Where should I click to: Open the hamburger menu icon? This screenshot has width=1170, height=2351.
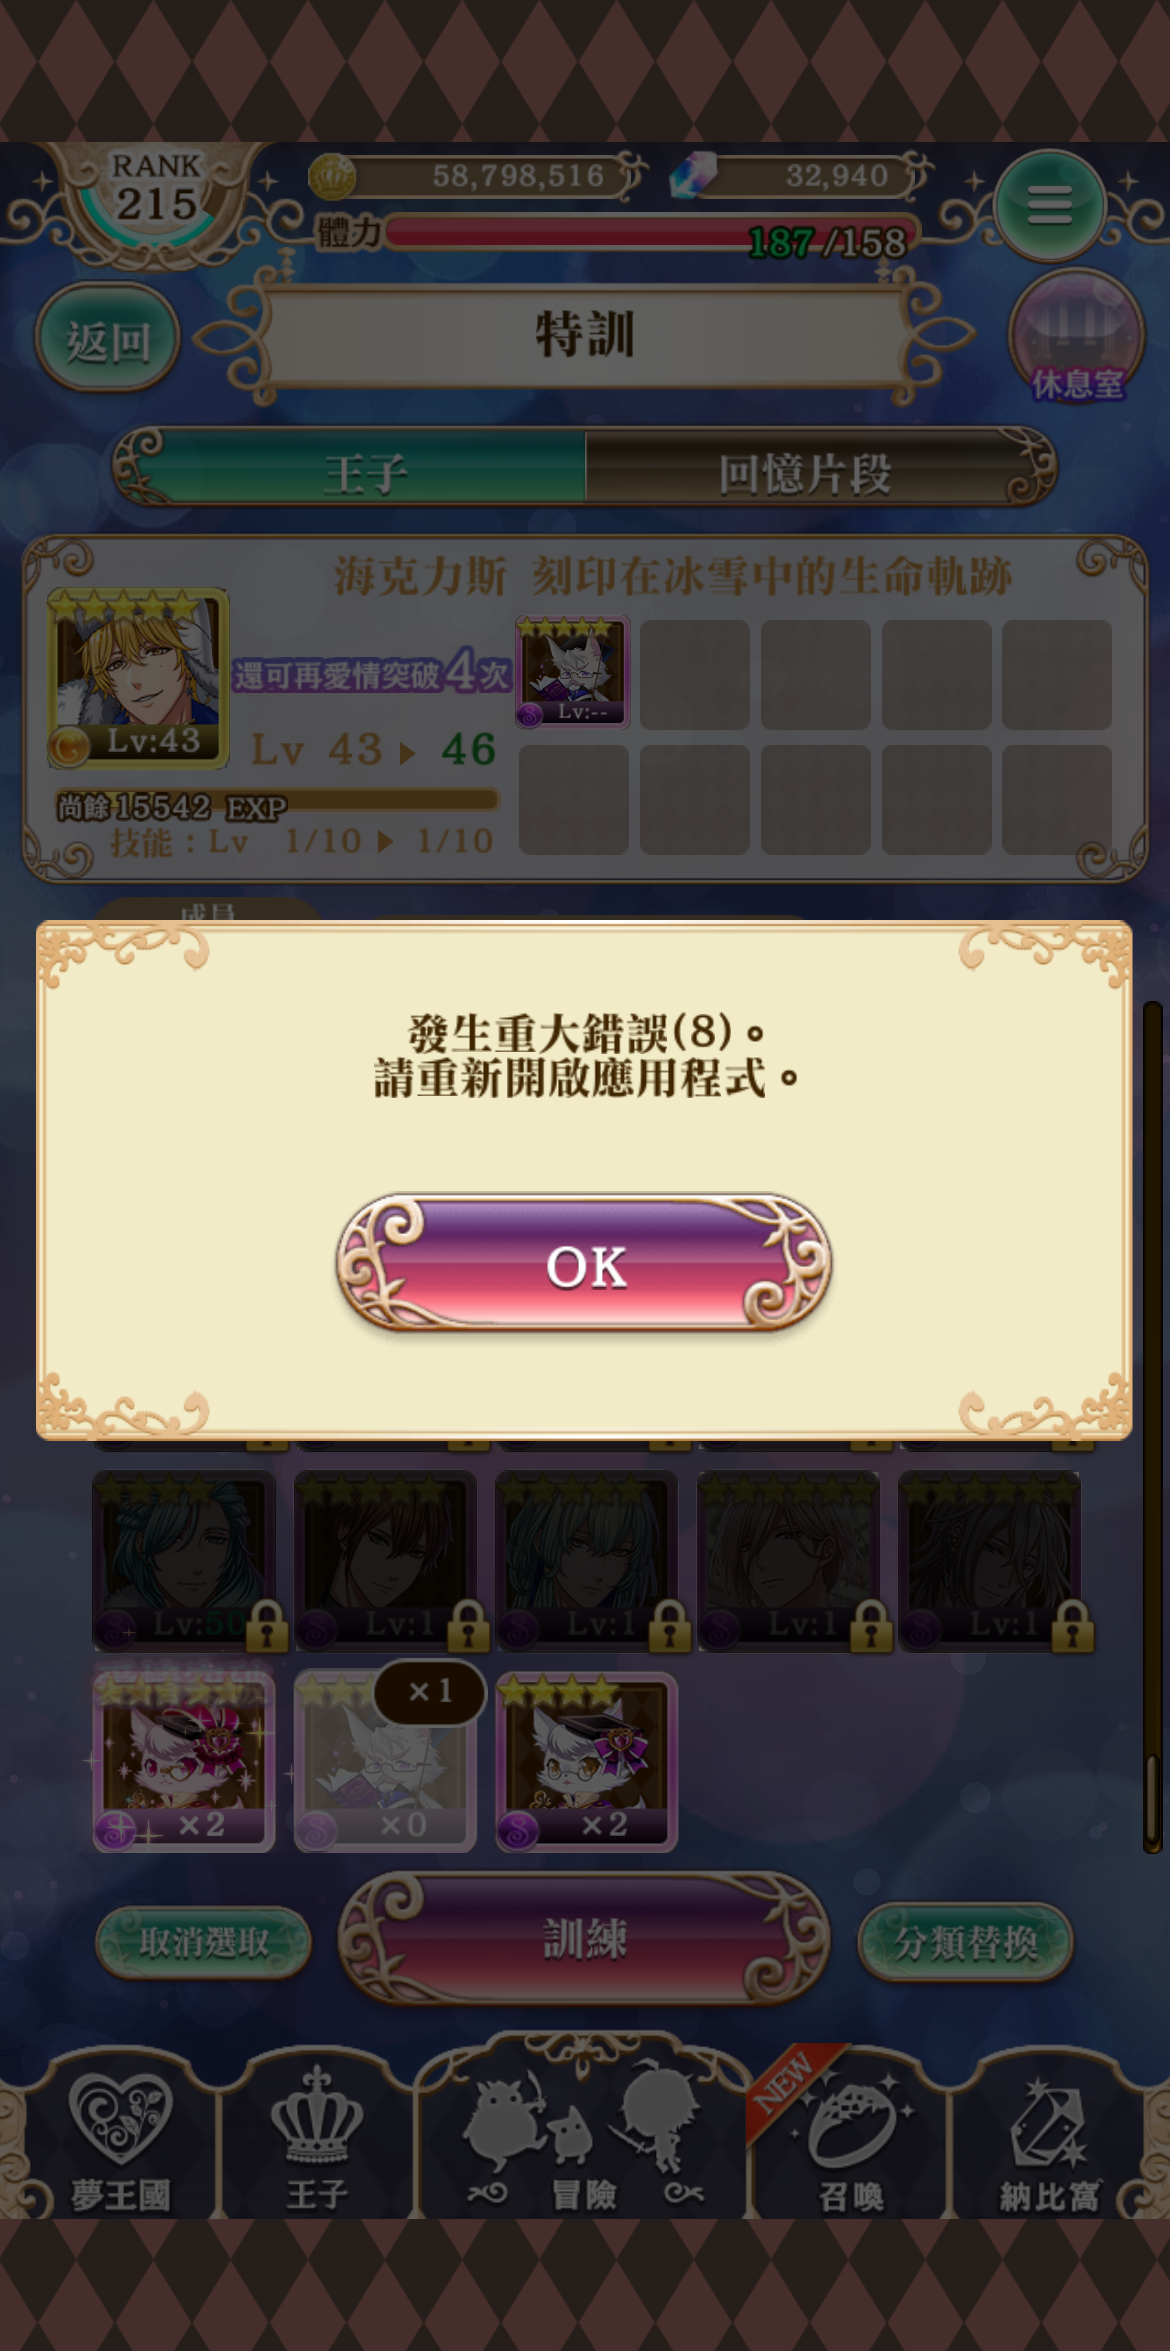[1049, 205]
